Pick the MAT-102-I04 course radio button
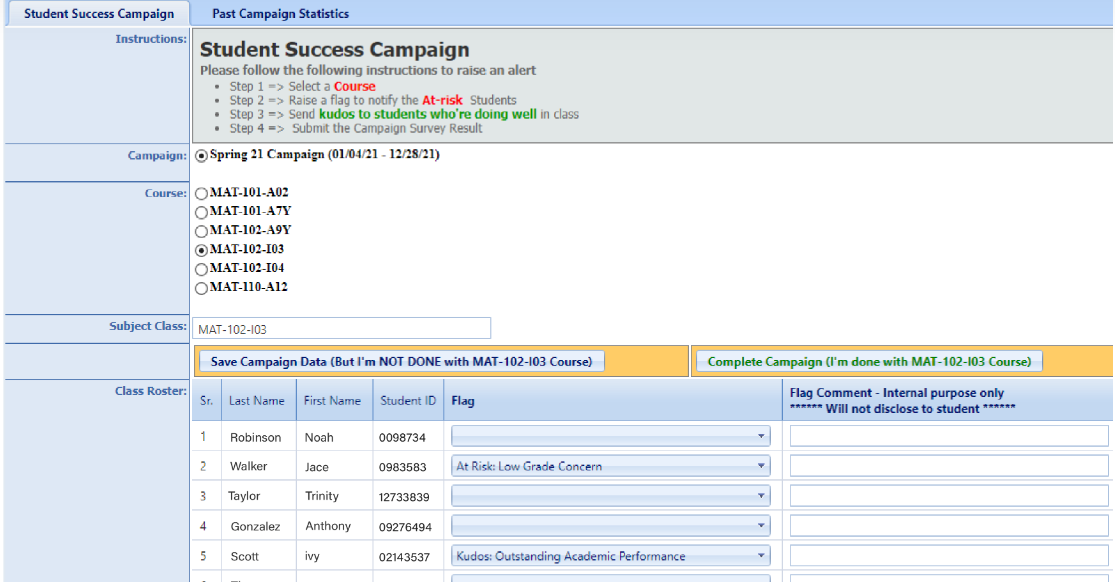The height and width of the screenshot is (582, 1115). [x=202, y=269]
